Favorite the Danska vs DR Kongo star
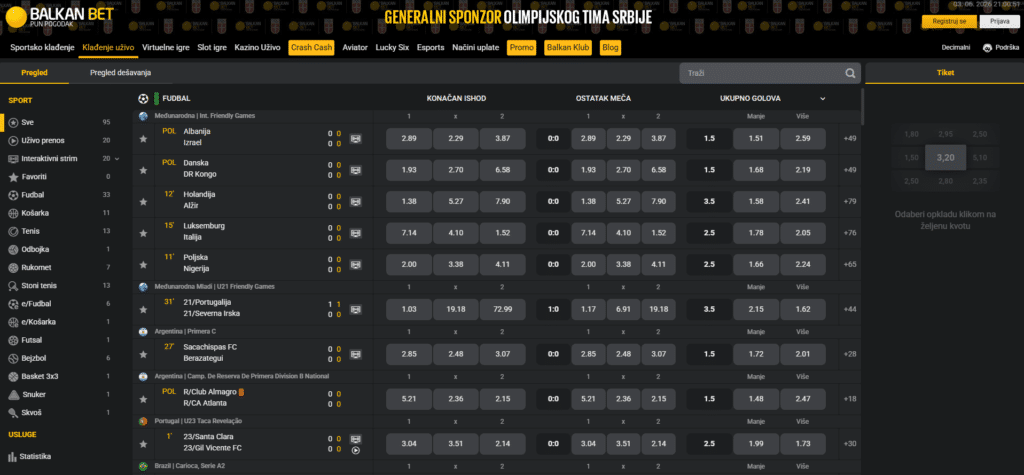Screen dimensions: 1024x475 143,170
